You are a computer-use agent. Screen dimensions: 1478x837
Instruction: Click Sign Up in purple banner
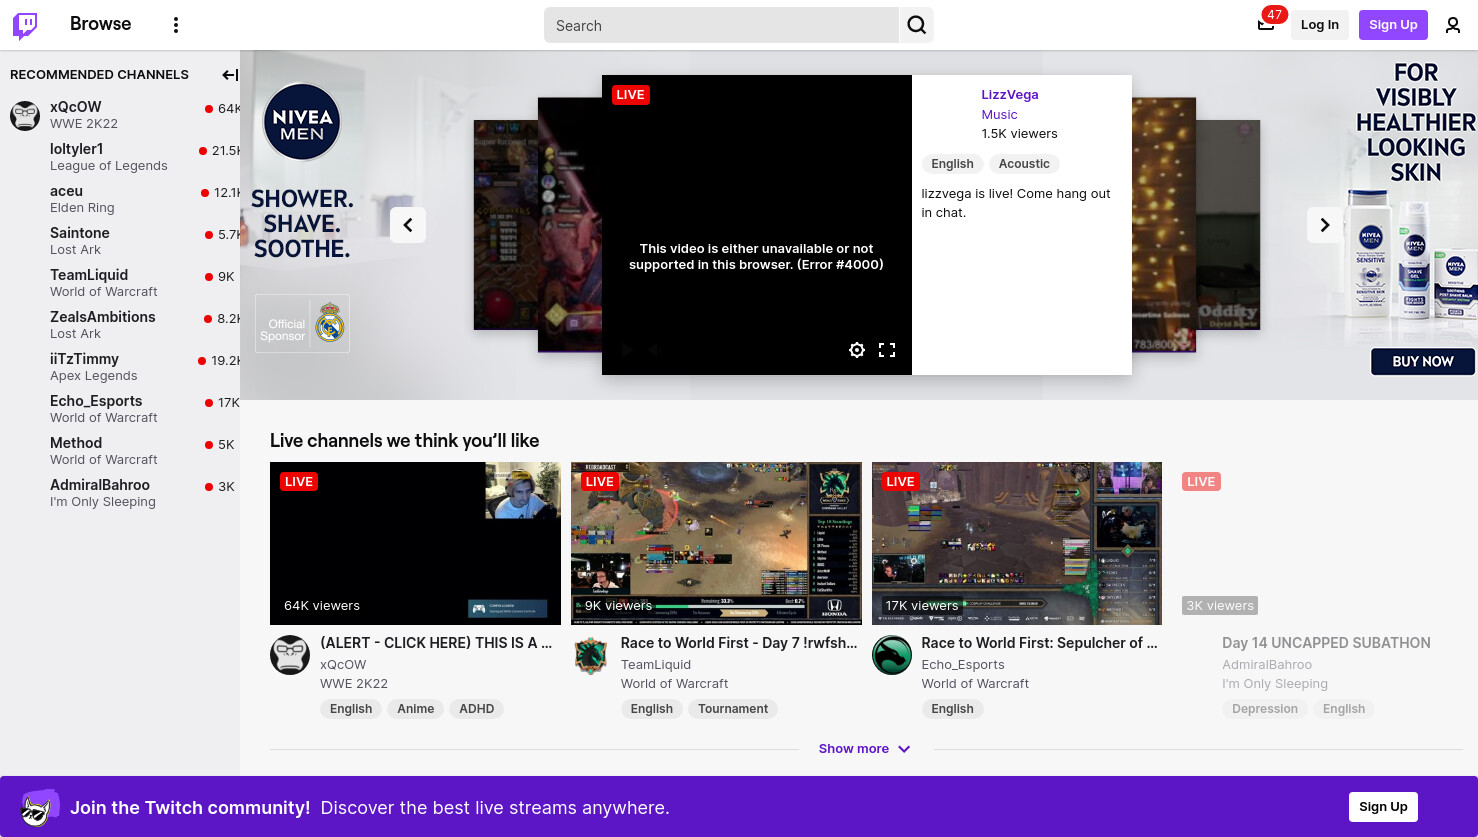1383,807
